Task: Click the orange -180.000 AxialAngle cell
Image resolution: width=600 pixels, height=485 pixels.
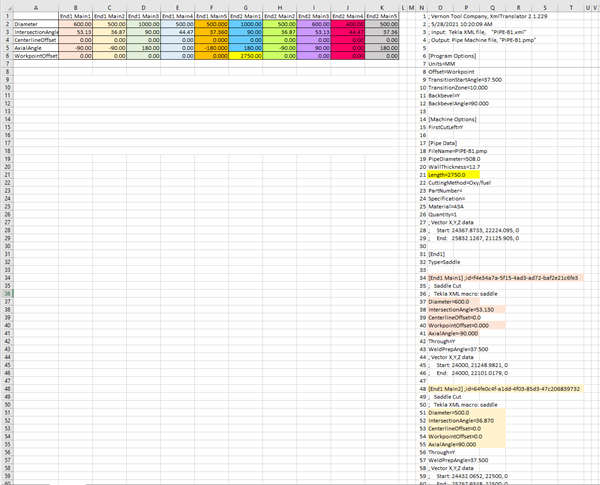Action: (212, 48)
